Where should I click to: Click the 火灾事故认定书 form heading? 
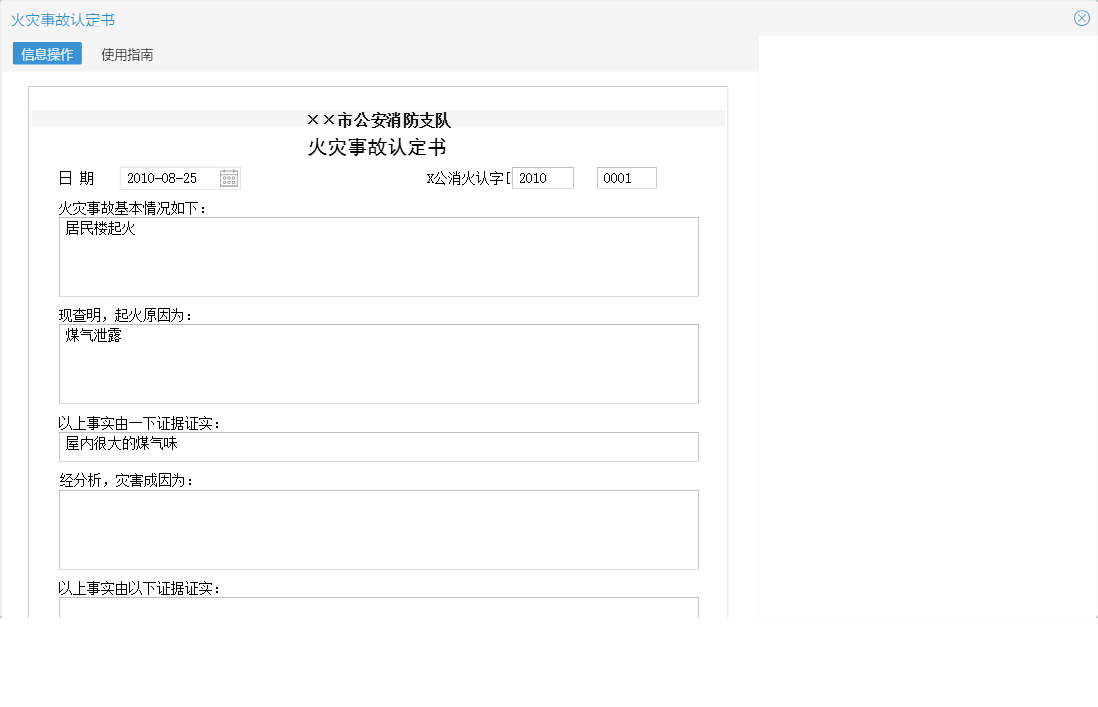coord(378,145)
